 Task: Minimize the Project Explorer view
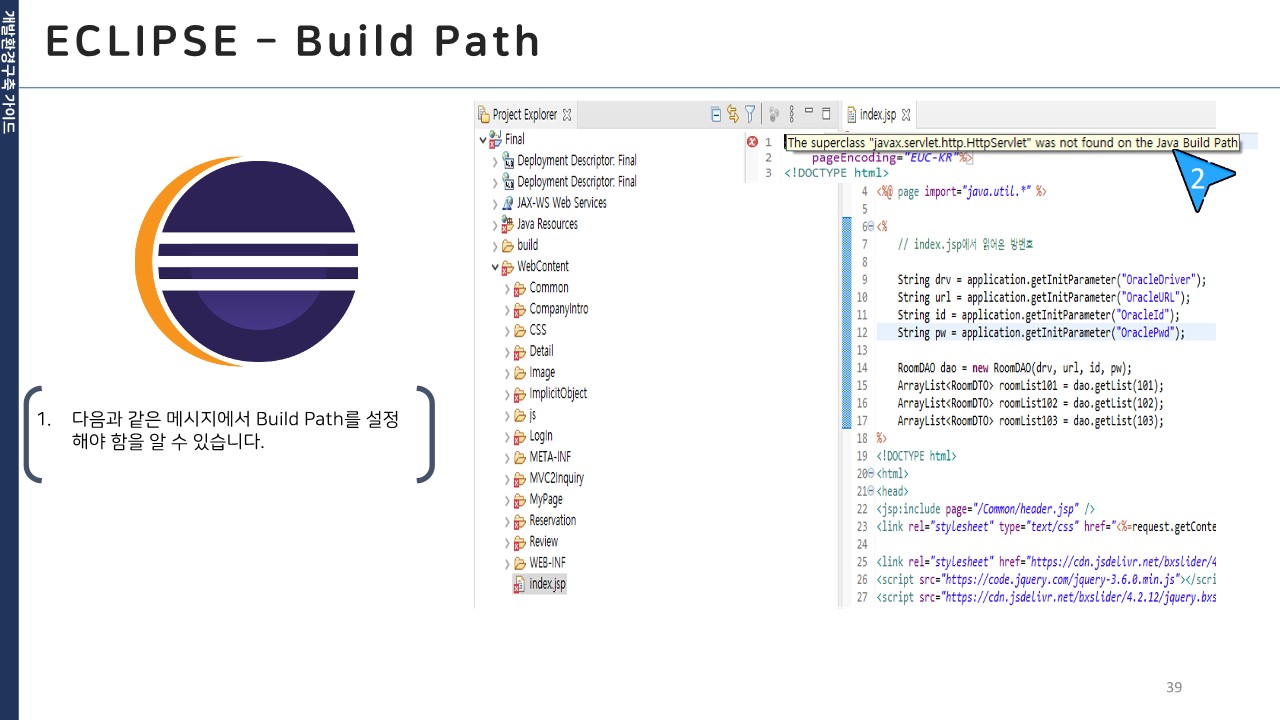[x=810, y=112]
